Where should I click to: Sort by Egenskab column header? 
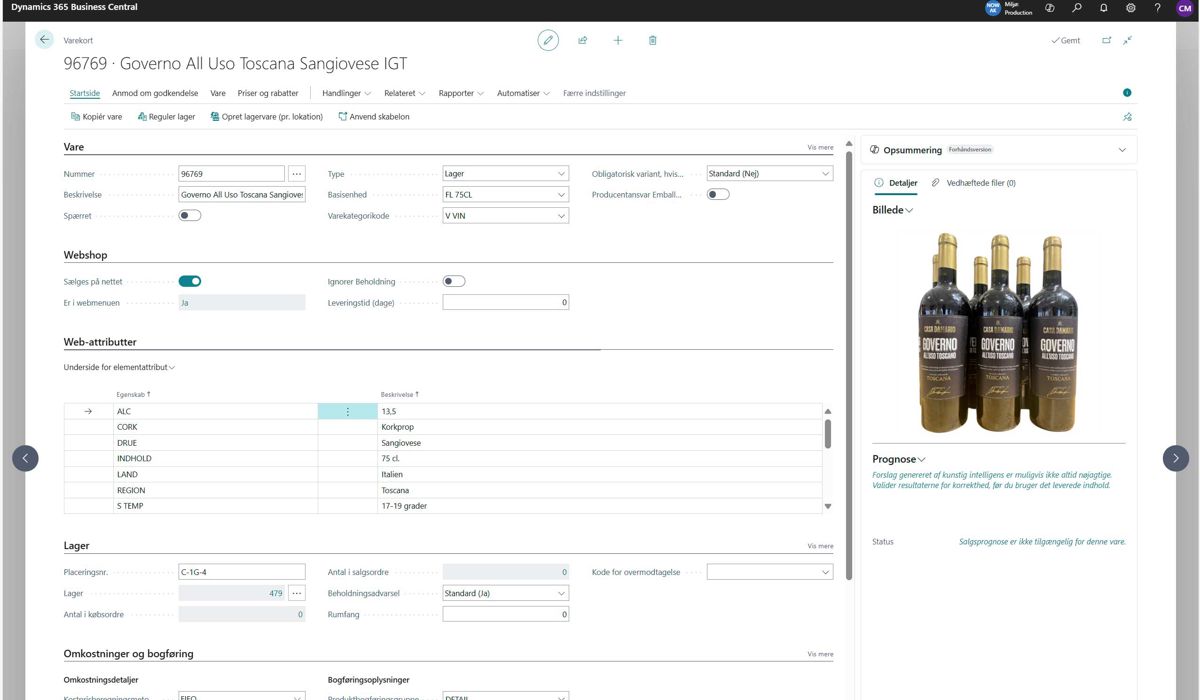click(x=132, y=395)
